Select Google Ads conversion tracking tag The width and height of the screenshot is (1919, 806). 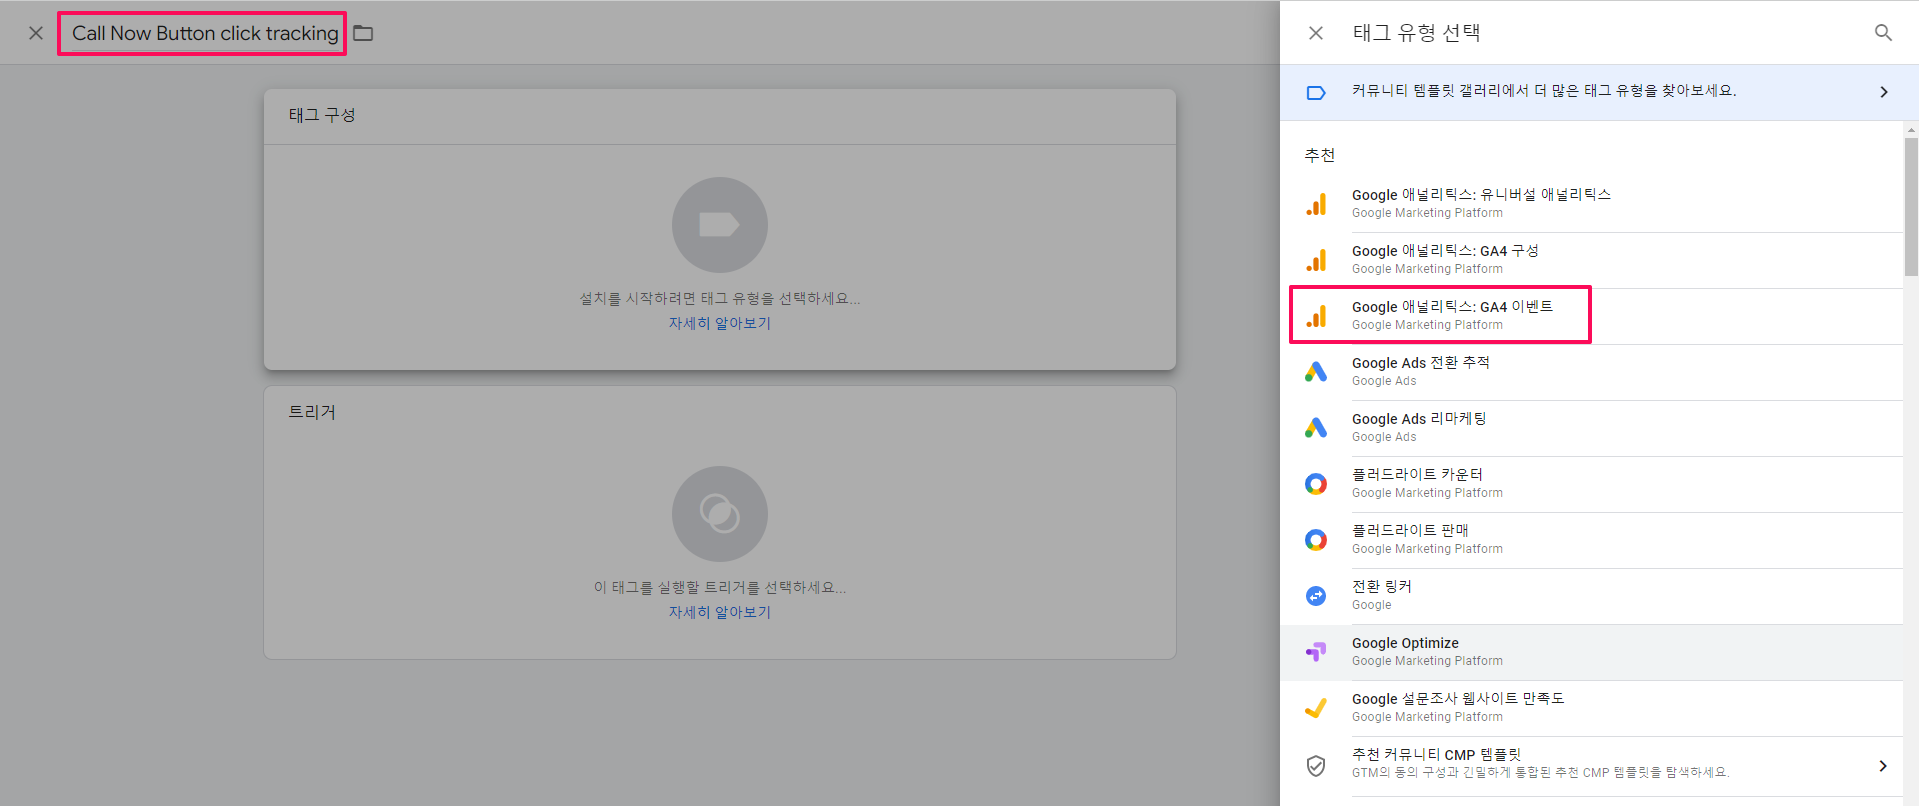[1592, 372]
